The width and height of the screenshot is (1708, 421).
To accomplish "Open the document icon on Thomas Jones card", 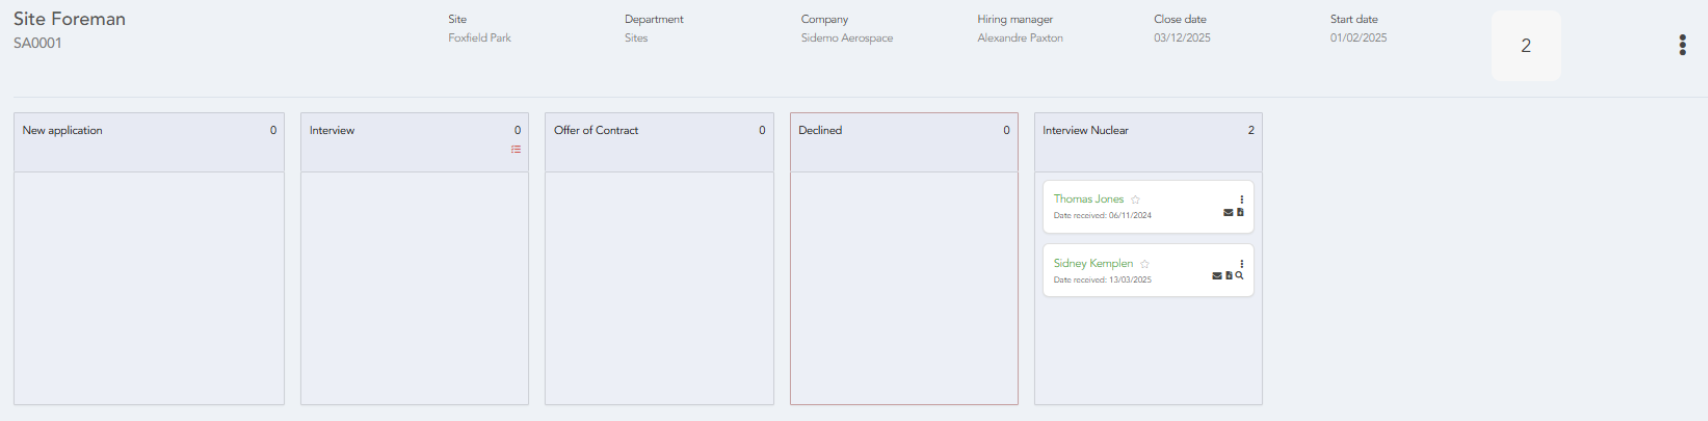I will point(1240,212).
